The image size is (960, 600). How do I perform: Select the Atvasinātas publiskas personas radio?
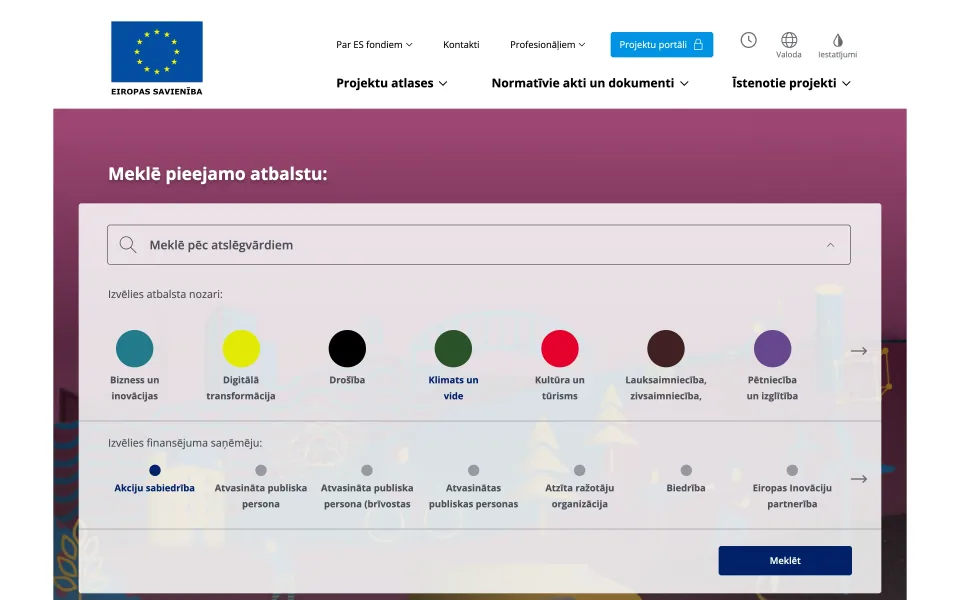point(473,470)
